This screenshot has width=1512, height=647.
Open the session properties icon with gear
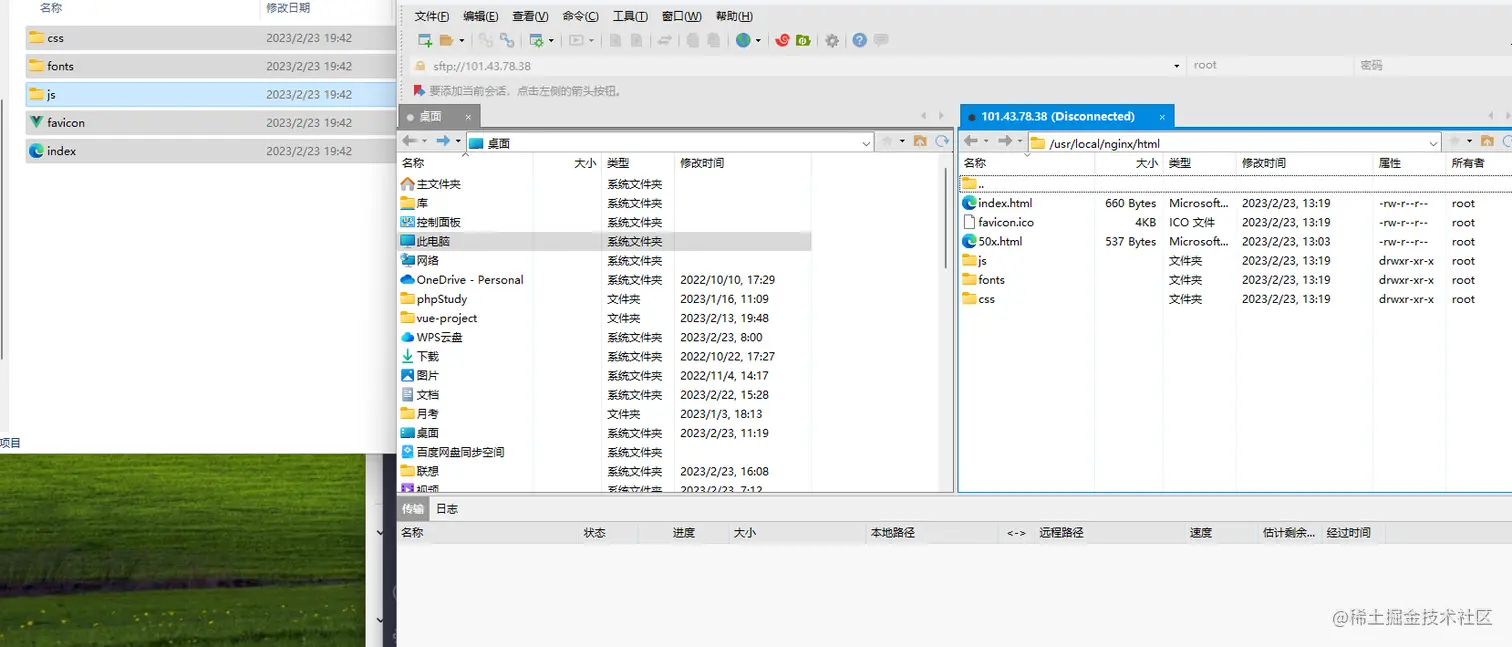point(536,41)
